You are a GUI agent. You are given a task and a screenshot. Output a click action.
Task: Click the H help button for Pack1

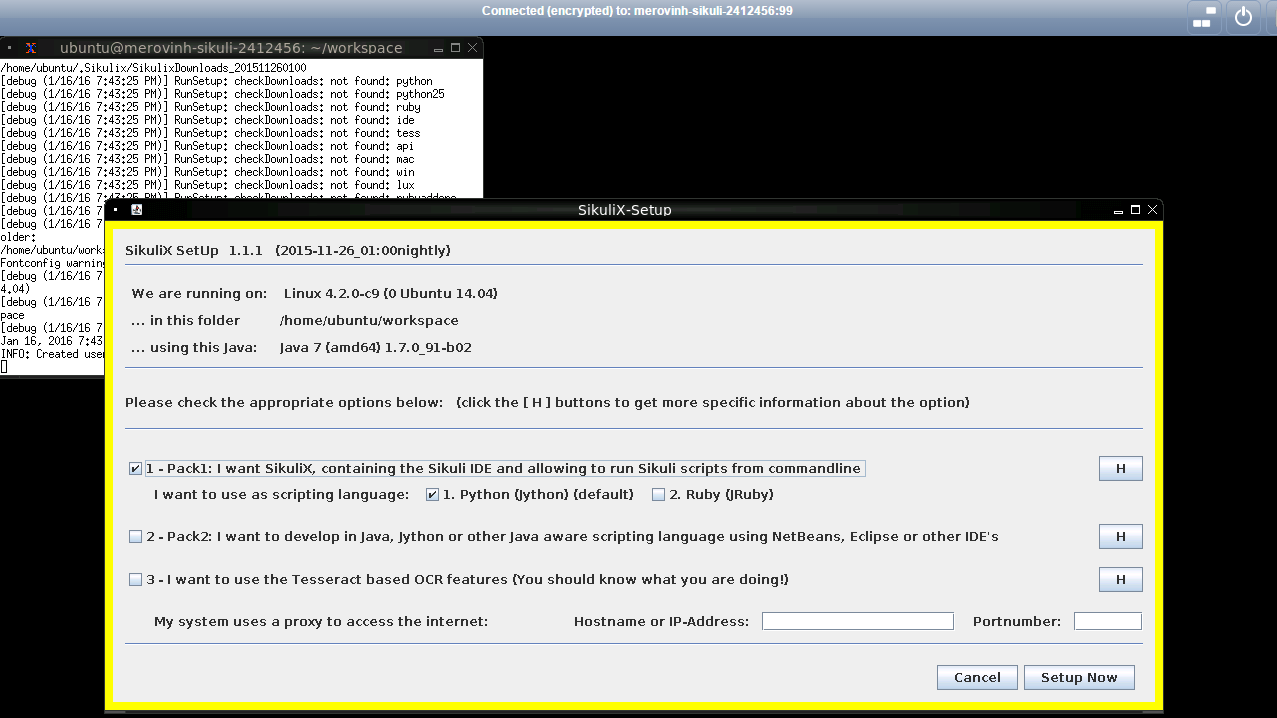(x=1120, y=468)
